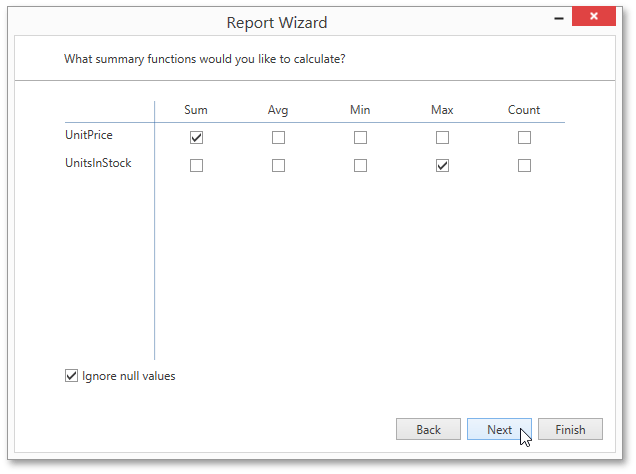Toggle Ignore null values checkbox
The image size is (636, 474).
[x=71, y=375]
